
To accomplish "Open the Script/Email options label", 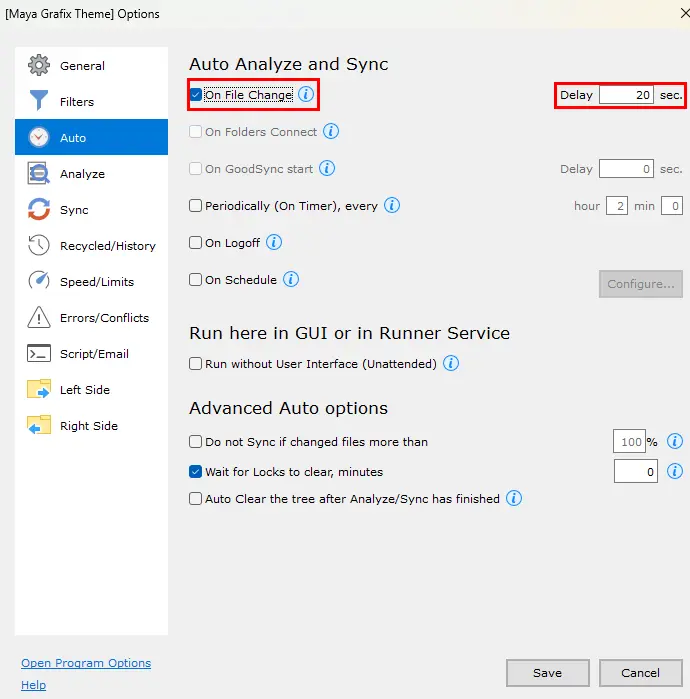I will pyautogui.click(x=94, y=354).
